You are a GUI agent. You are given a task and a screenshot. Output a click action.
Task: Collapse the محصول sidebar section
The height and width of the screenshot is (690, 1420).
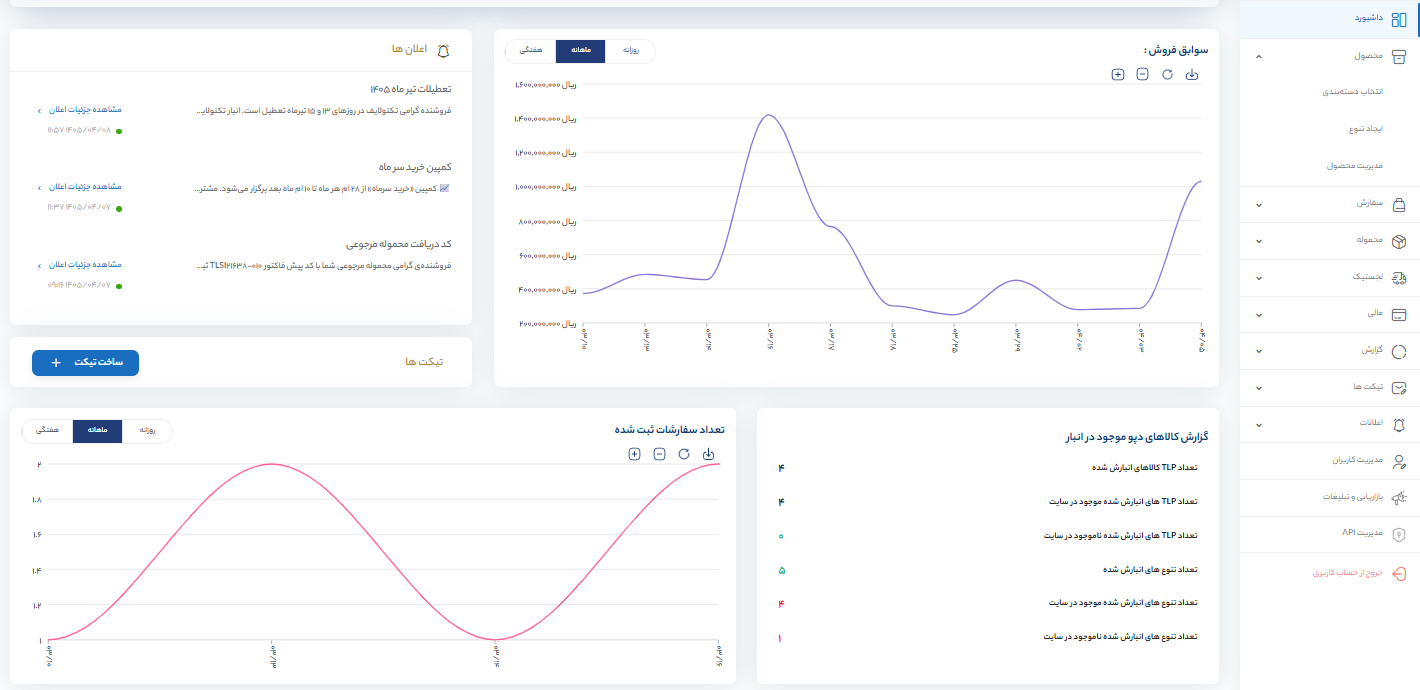(1258, 56)
